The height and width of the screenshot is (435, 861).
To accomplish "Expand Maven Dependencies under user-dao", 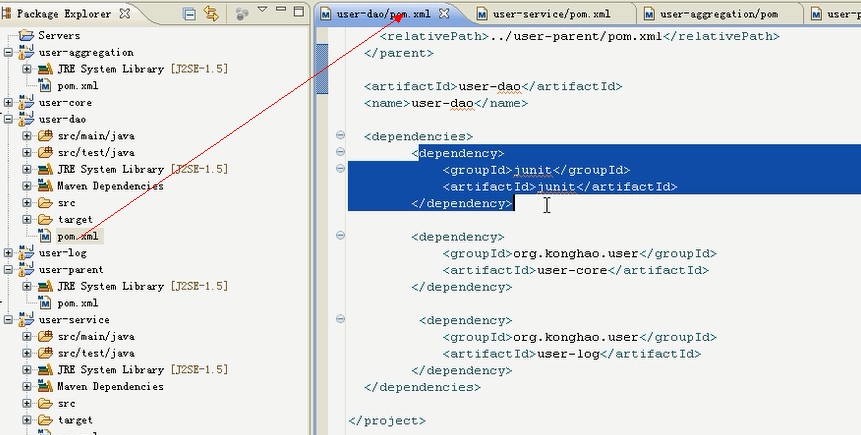I will (27, 186).
